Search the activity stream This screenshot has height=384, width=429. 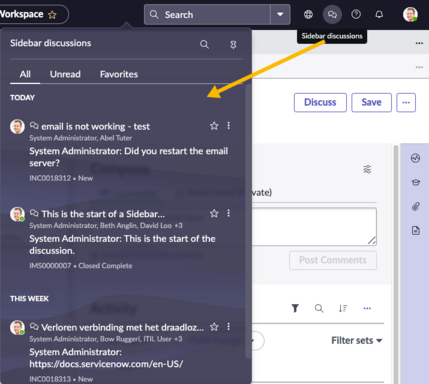pyautogui.click(x=319, y=308)
